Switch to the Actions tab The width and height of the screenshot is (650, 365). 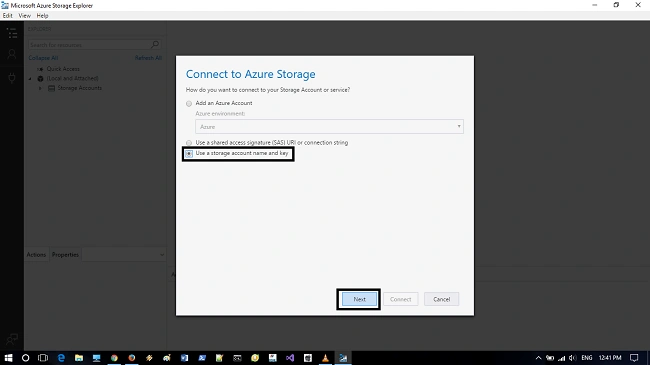36,255
